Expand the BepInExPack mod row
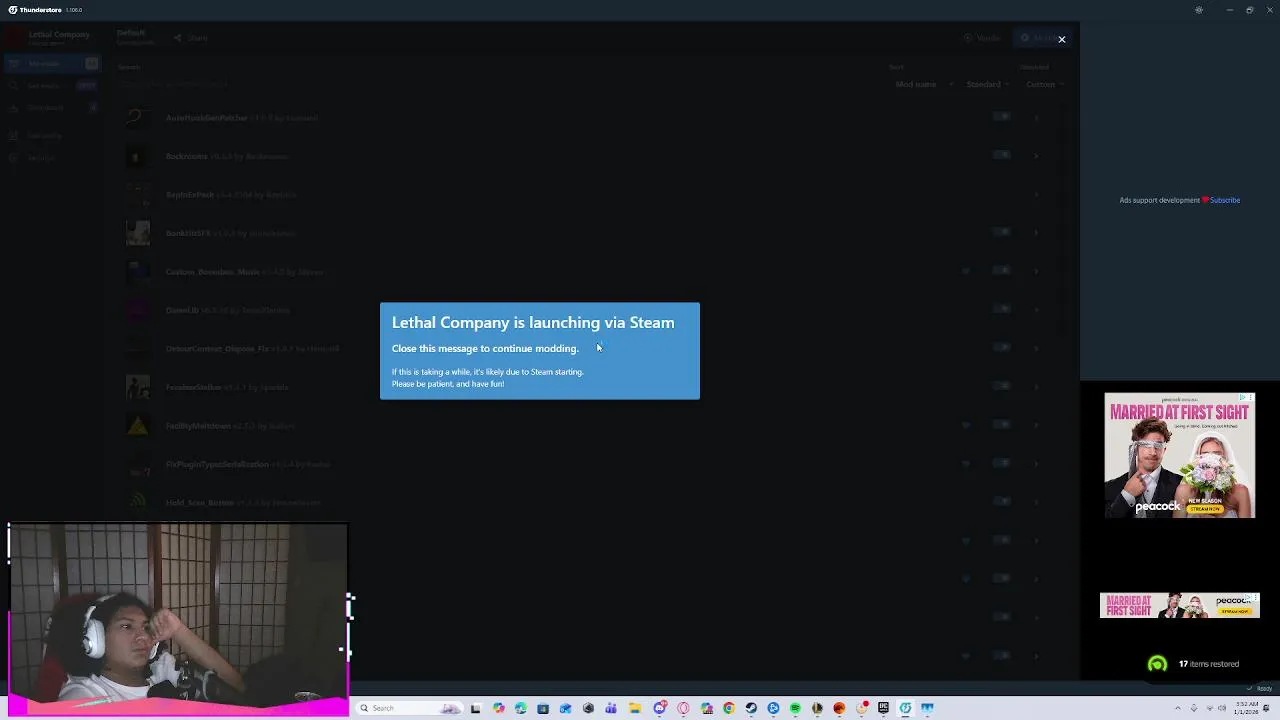Viewport: 1280px width, 720px height. 1036,194
